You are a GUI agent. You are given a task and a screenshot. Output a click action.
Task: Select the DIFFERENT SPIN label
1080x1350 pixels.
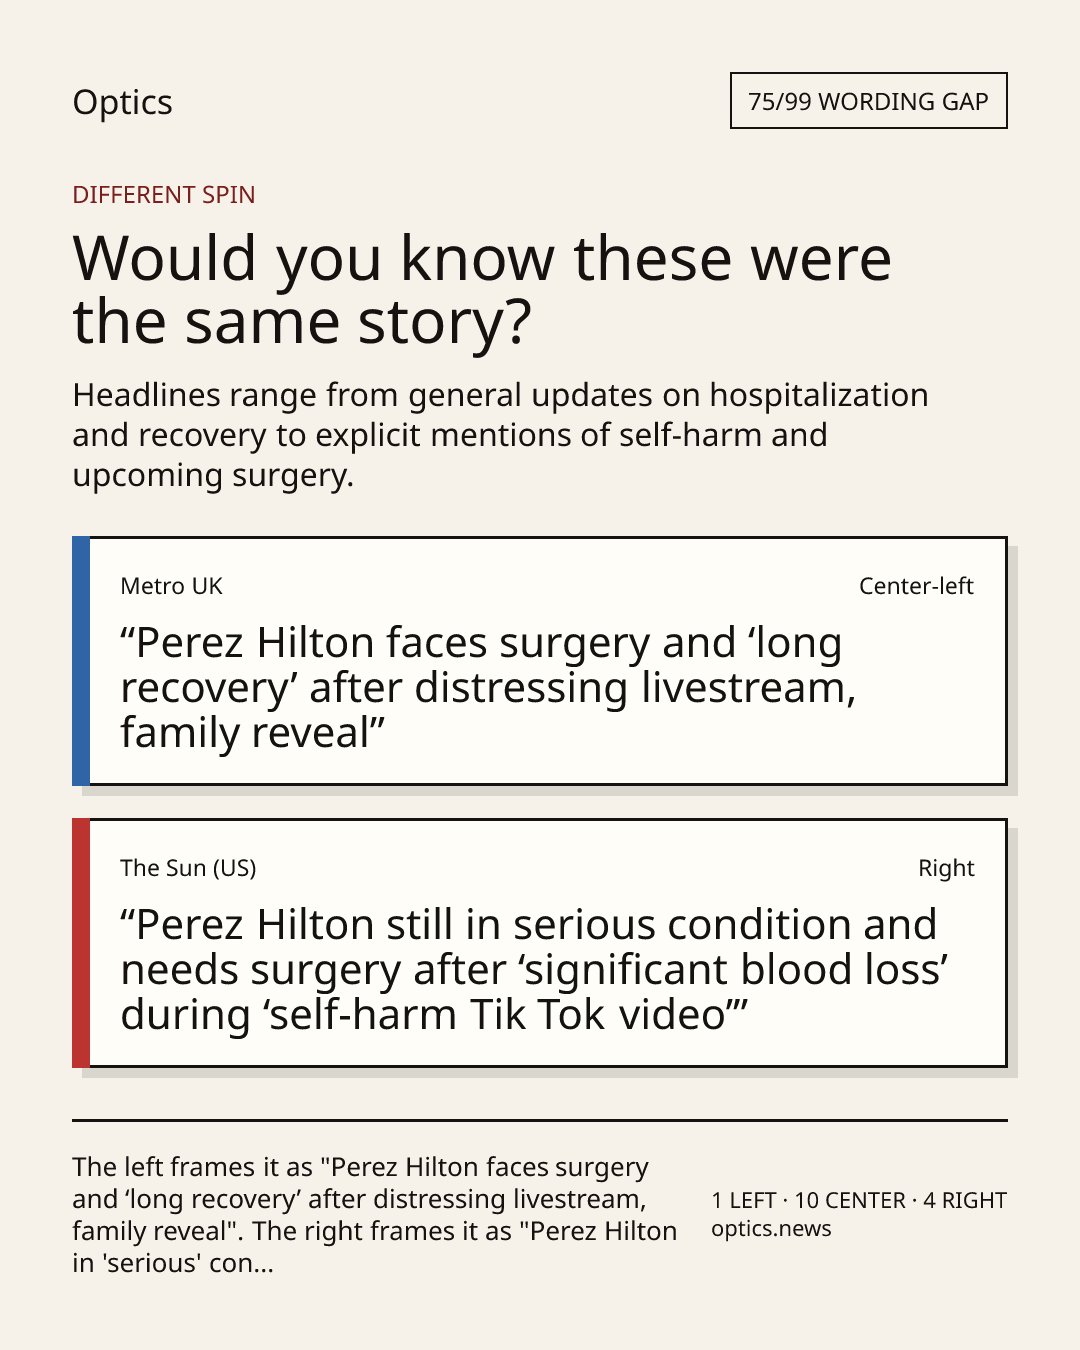click(x=164, y=194)
